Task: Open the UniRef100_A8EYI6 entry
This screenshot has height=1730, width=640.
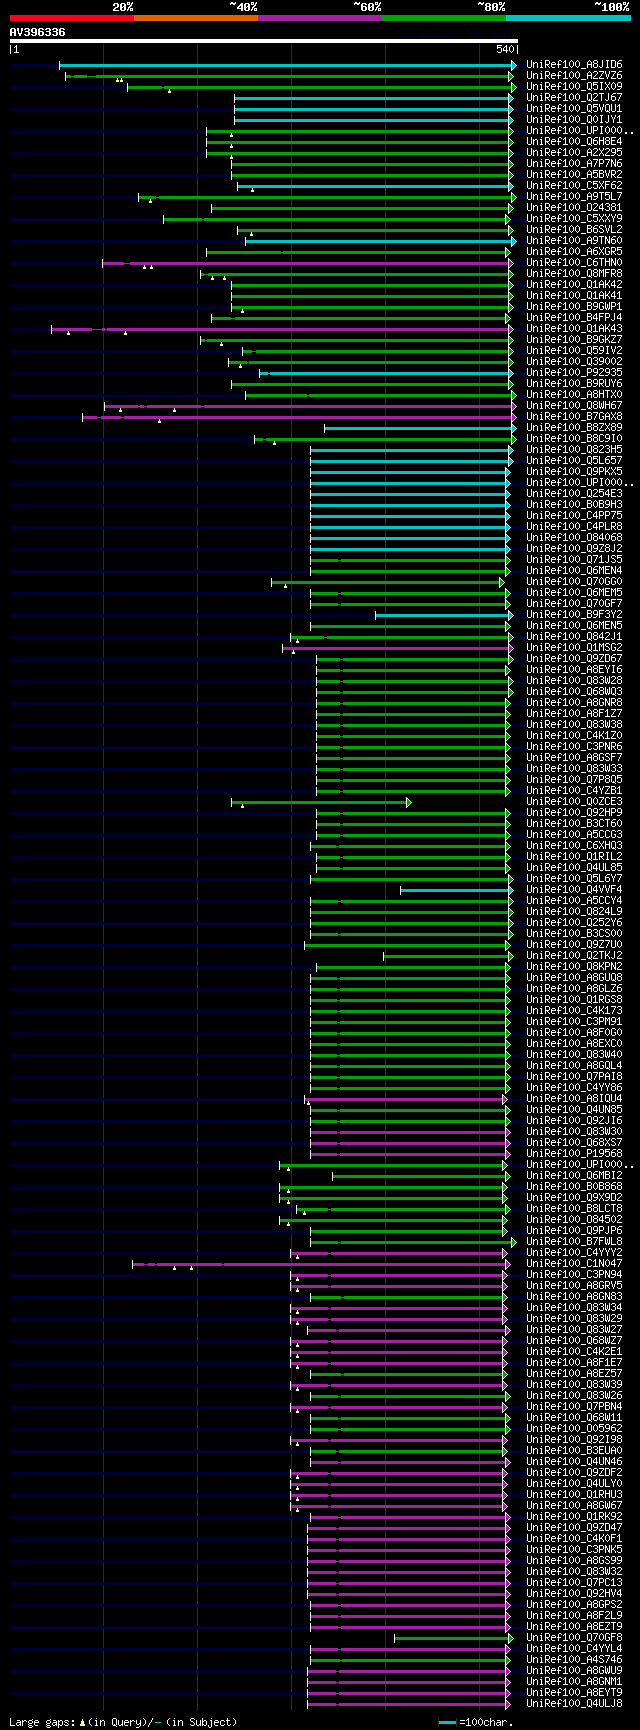Action: click(x=574, y=670)
